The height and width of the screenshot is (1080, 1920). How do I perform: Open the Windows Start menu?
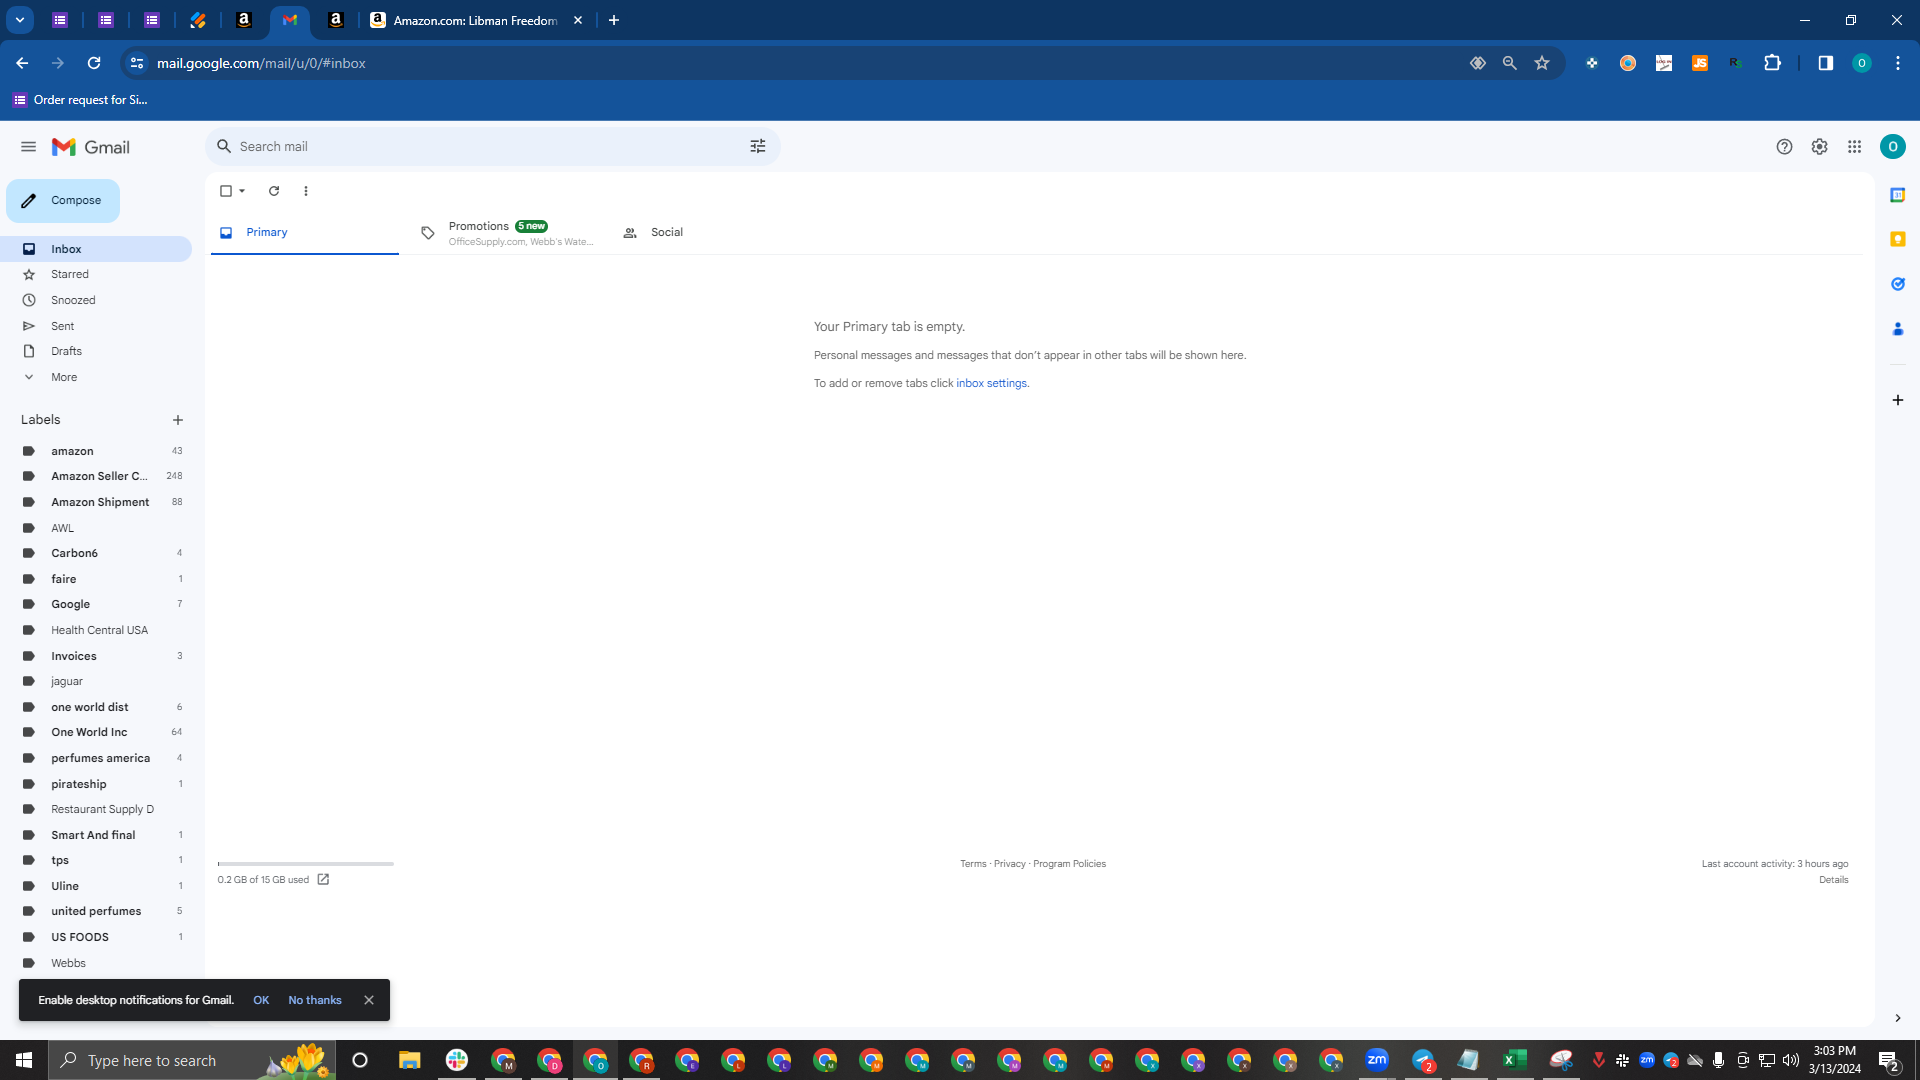click(x=24, y=1060)
